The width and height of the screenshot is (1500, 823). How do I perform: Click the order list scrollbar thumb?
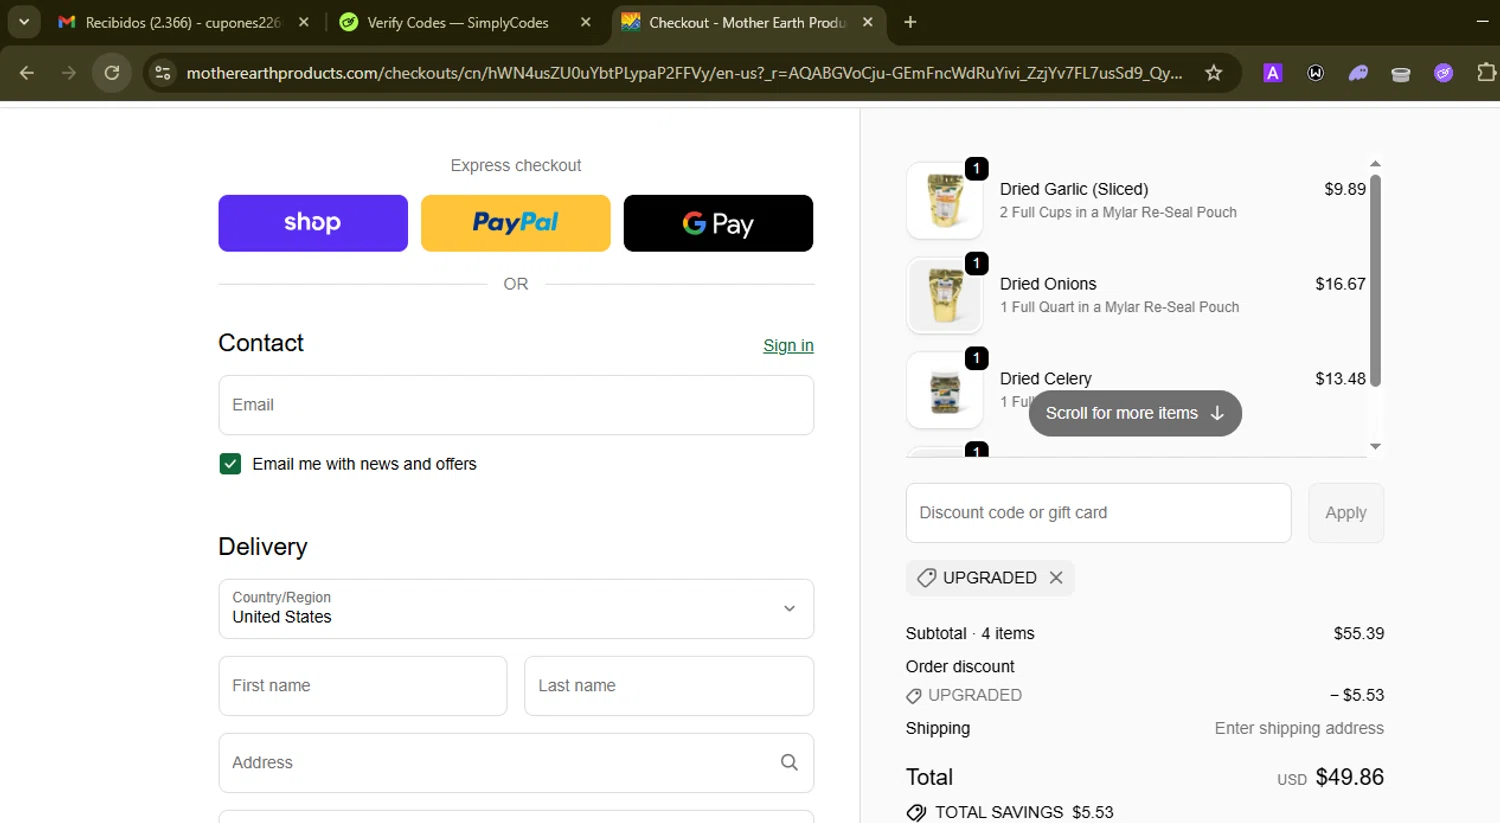click(1375, 280)
